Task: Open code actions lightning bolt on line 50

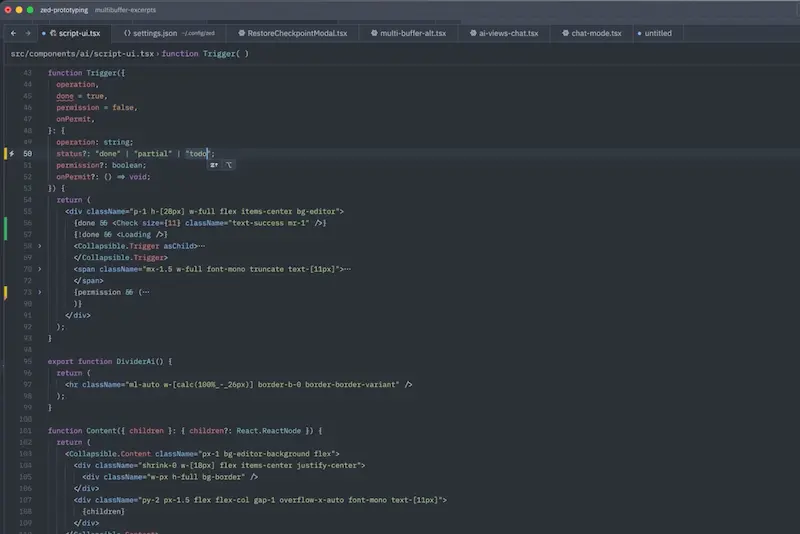Action: pyautogui.click(x=12, y=154)
